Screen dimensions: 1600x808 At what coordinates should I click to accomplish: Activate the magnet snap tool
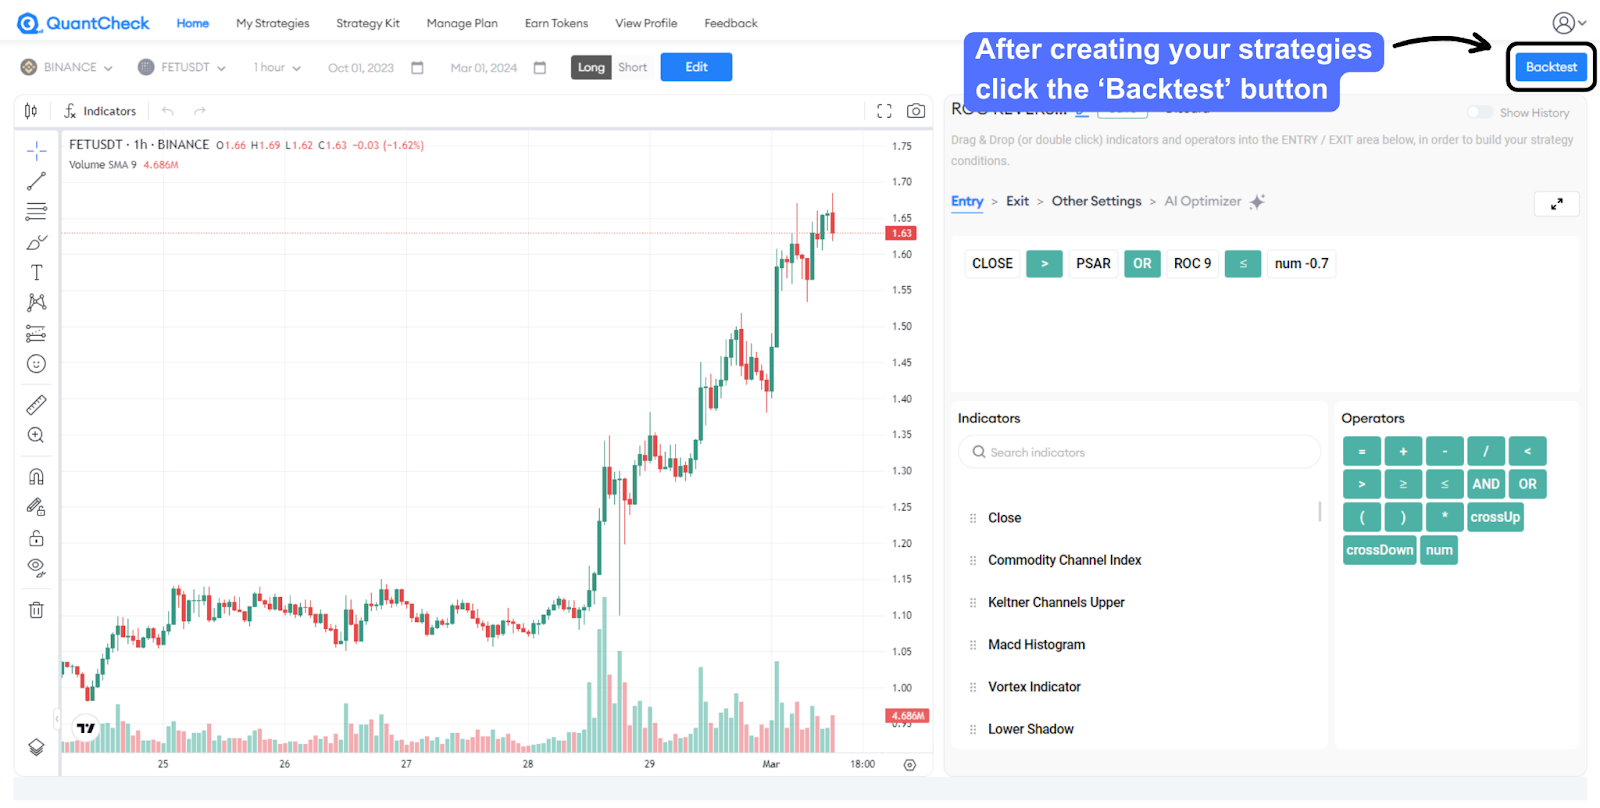(x=36, y=476)
